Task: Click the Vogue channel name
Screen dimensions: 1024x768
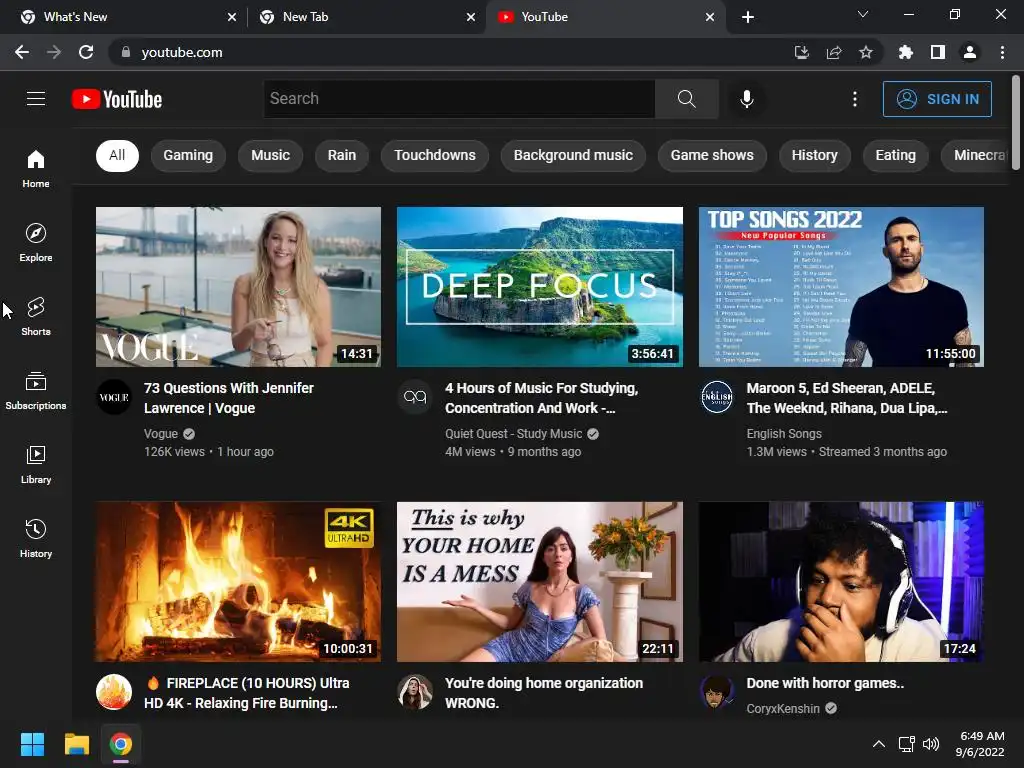Action: [161, 434]
